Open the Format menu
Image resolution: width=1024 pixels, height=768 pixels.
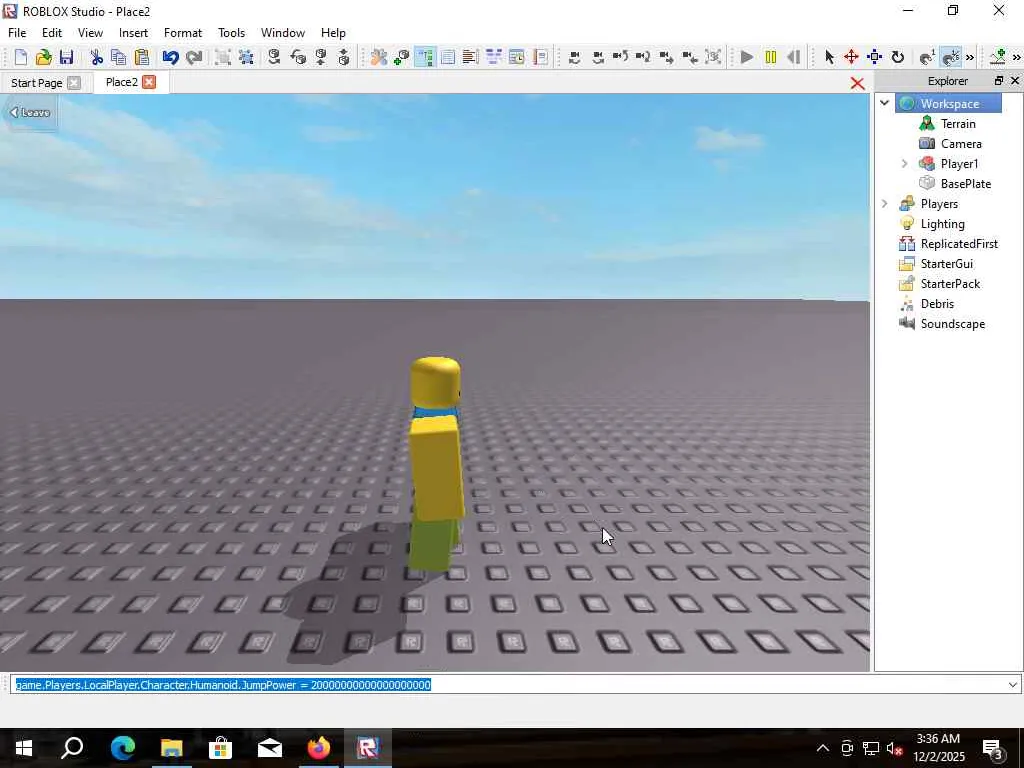coord(183,33)
